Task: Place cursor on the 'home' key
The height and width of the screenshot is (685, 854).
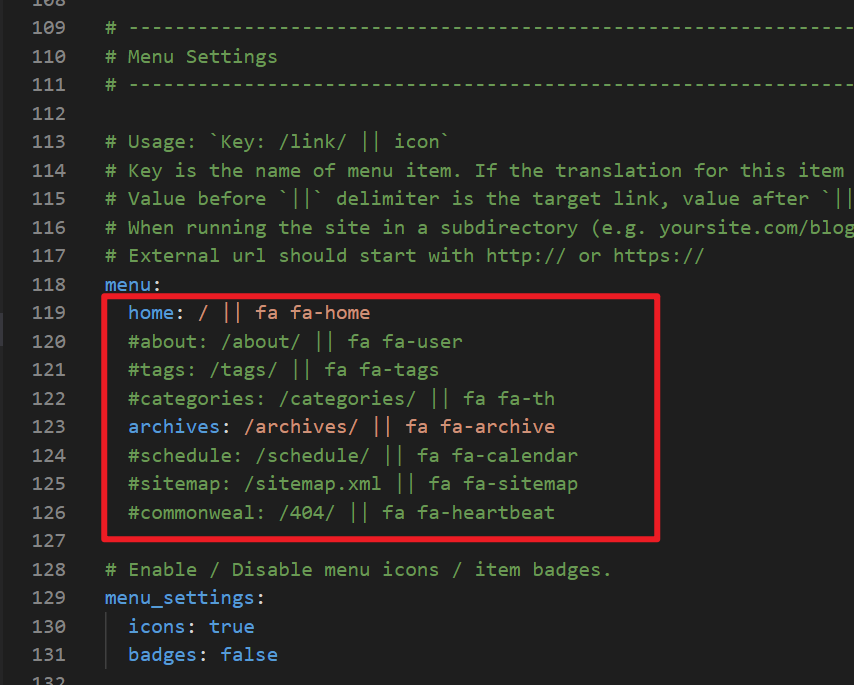Action: [x=150, y=313]
